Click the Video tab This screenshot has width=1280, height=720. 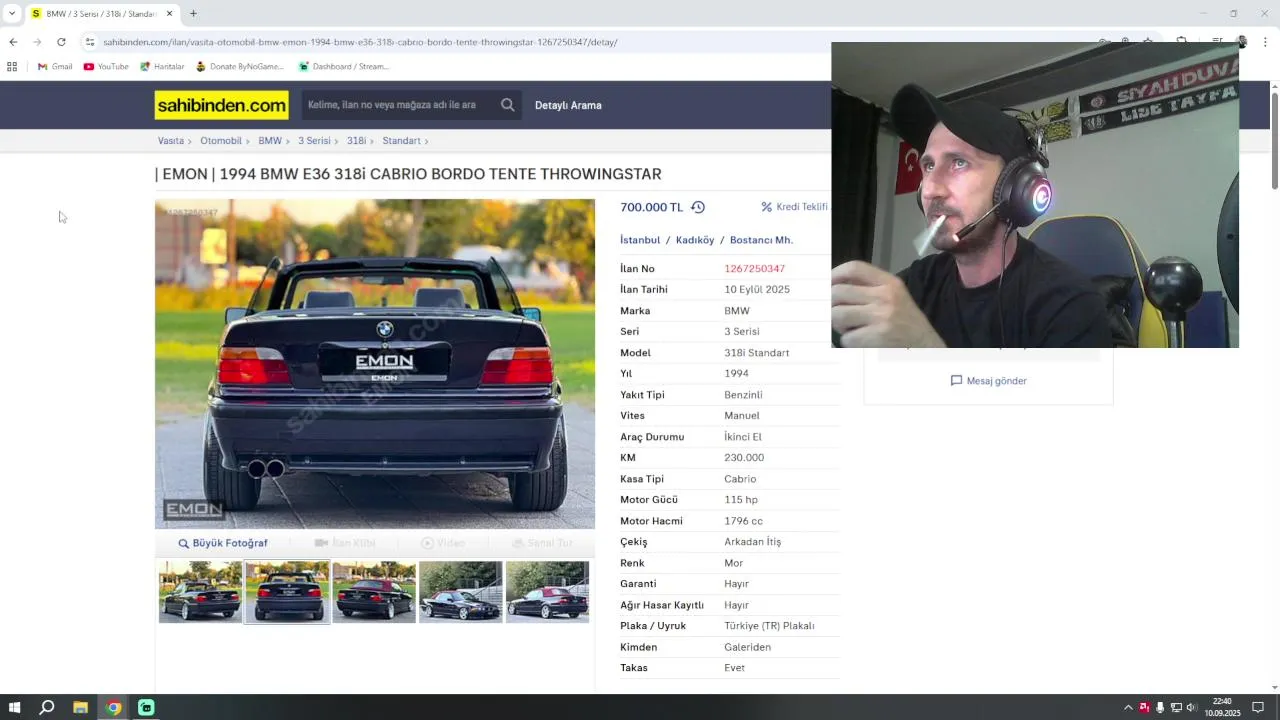coord(443,543)
